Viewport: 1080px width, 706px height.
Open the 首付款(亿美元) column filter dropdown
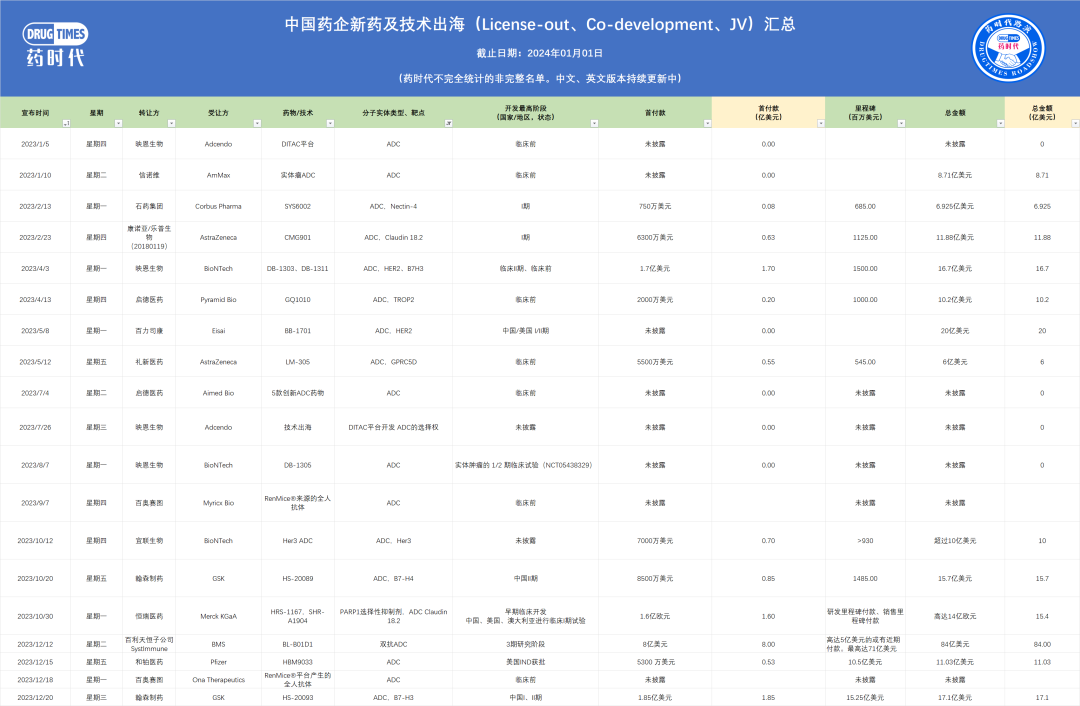(820, 123)
